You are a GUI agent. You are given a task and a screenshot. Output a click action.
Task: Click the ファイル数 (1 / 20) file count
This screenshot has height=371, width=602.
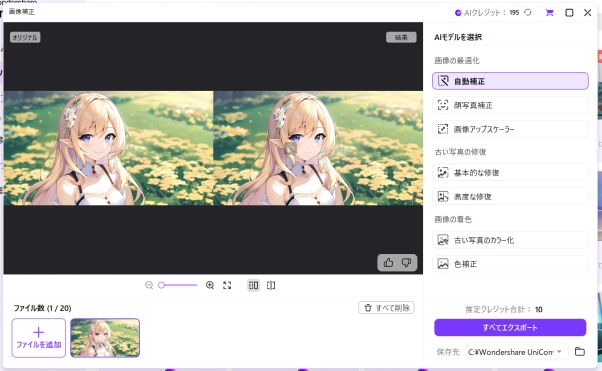tap(43, 308)
